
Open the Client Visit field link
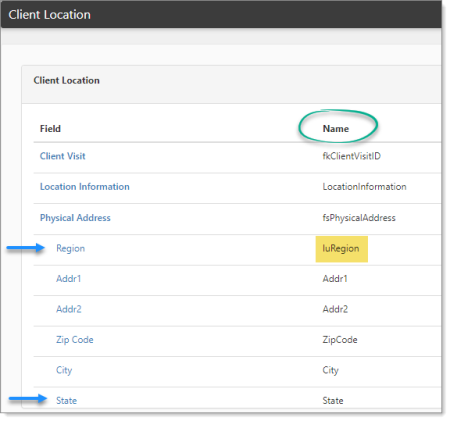pos(63,156)
